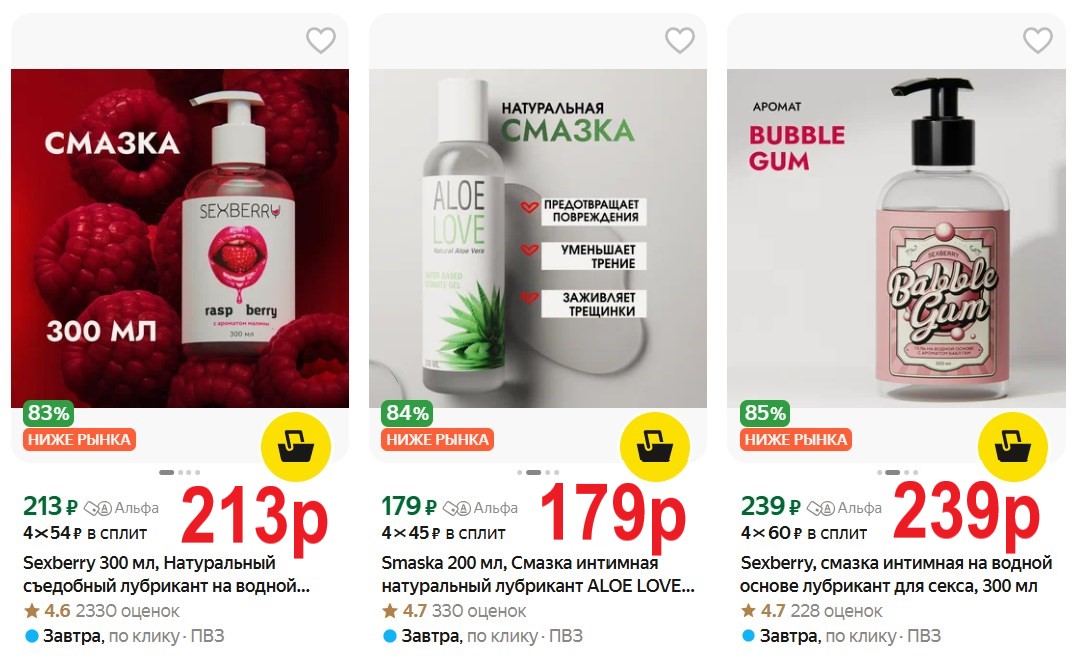1076x664 pixels.
Task: Click the Альфа card icon under raspberry product
Action: 98,508
